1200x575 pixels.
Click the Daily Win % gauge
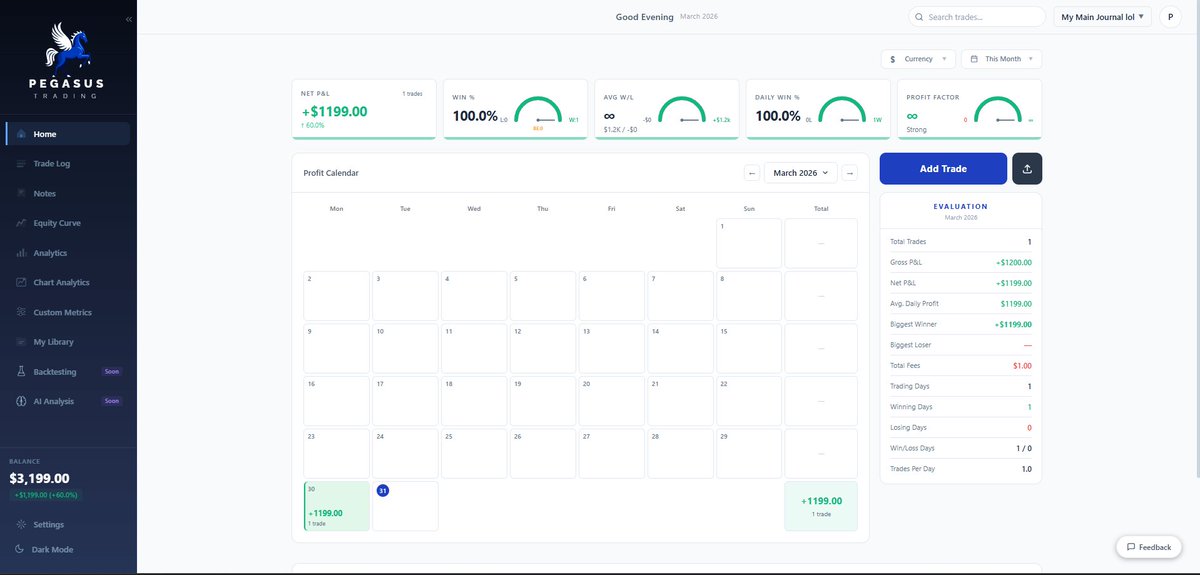coord(842,110)
